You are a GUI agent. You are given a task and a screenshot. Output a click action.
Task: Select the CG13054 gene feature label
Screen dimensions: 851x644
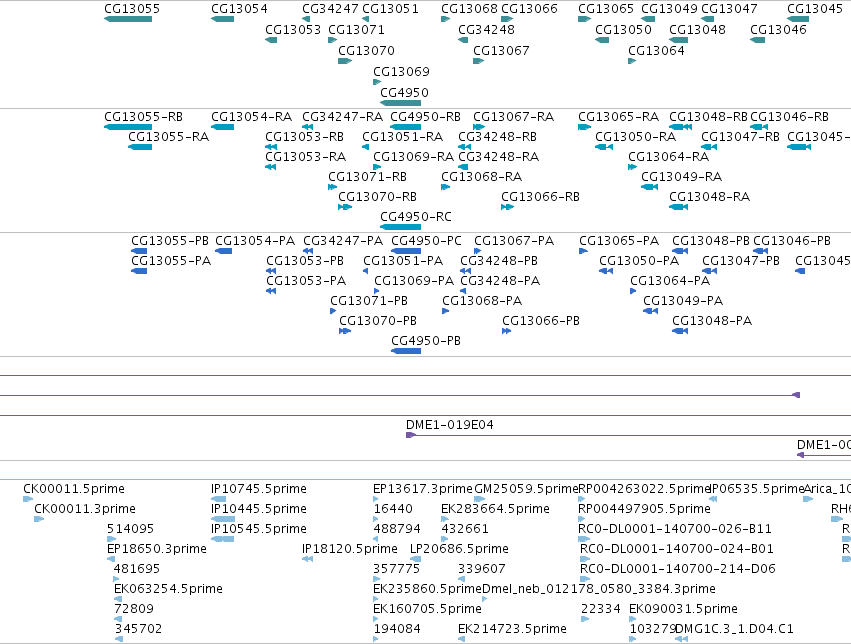click(x=239, y=9)
